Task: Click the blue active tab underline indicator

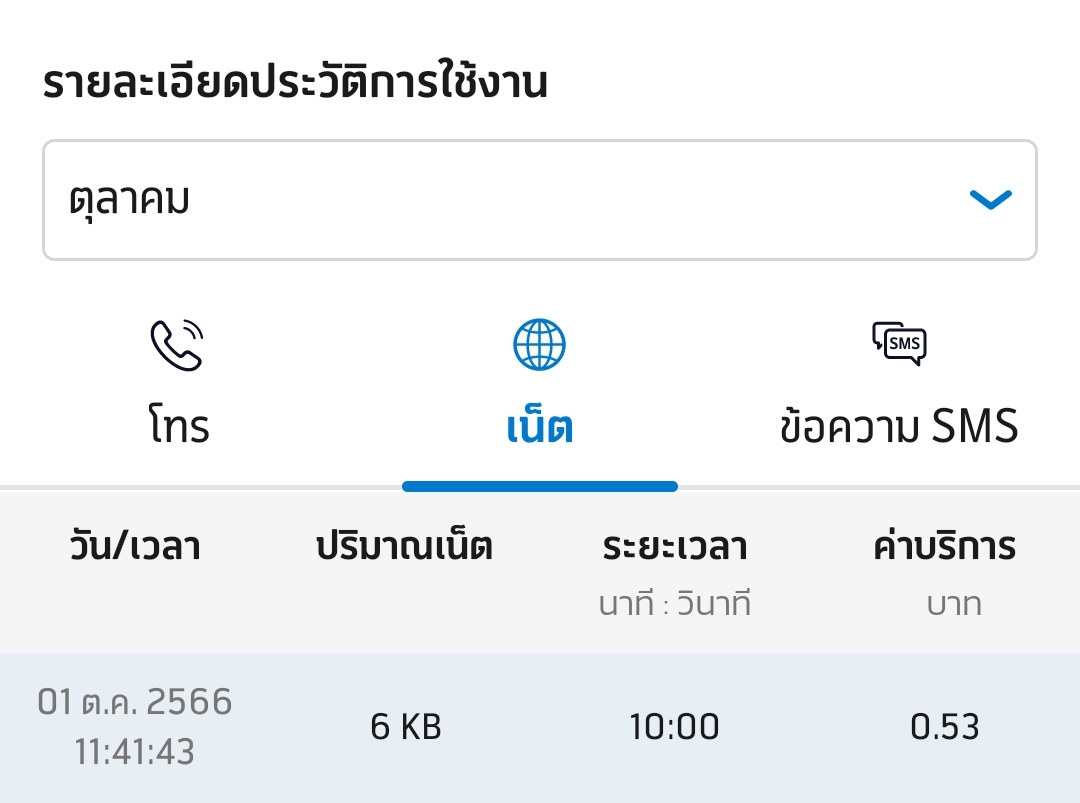Action: pyautogui.click(x=539, y=487)
